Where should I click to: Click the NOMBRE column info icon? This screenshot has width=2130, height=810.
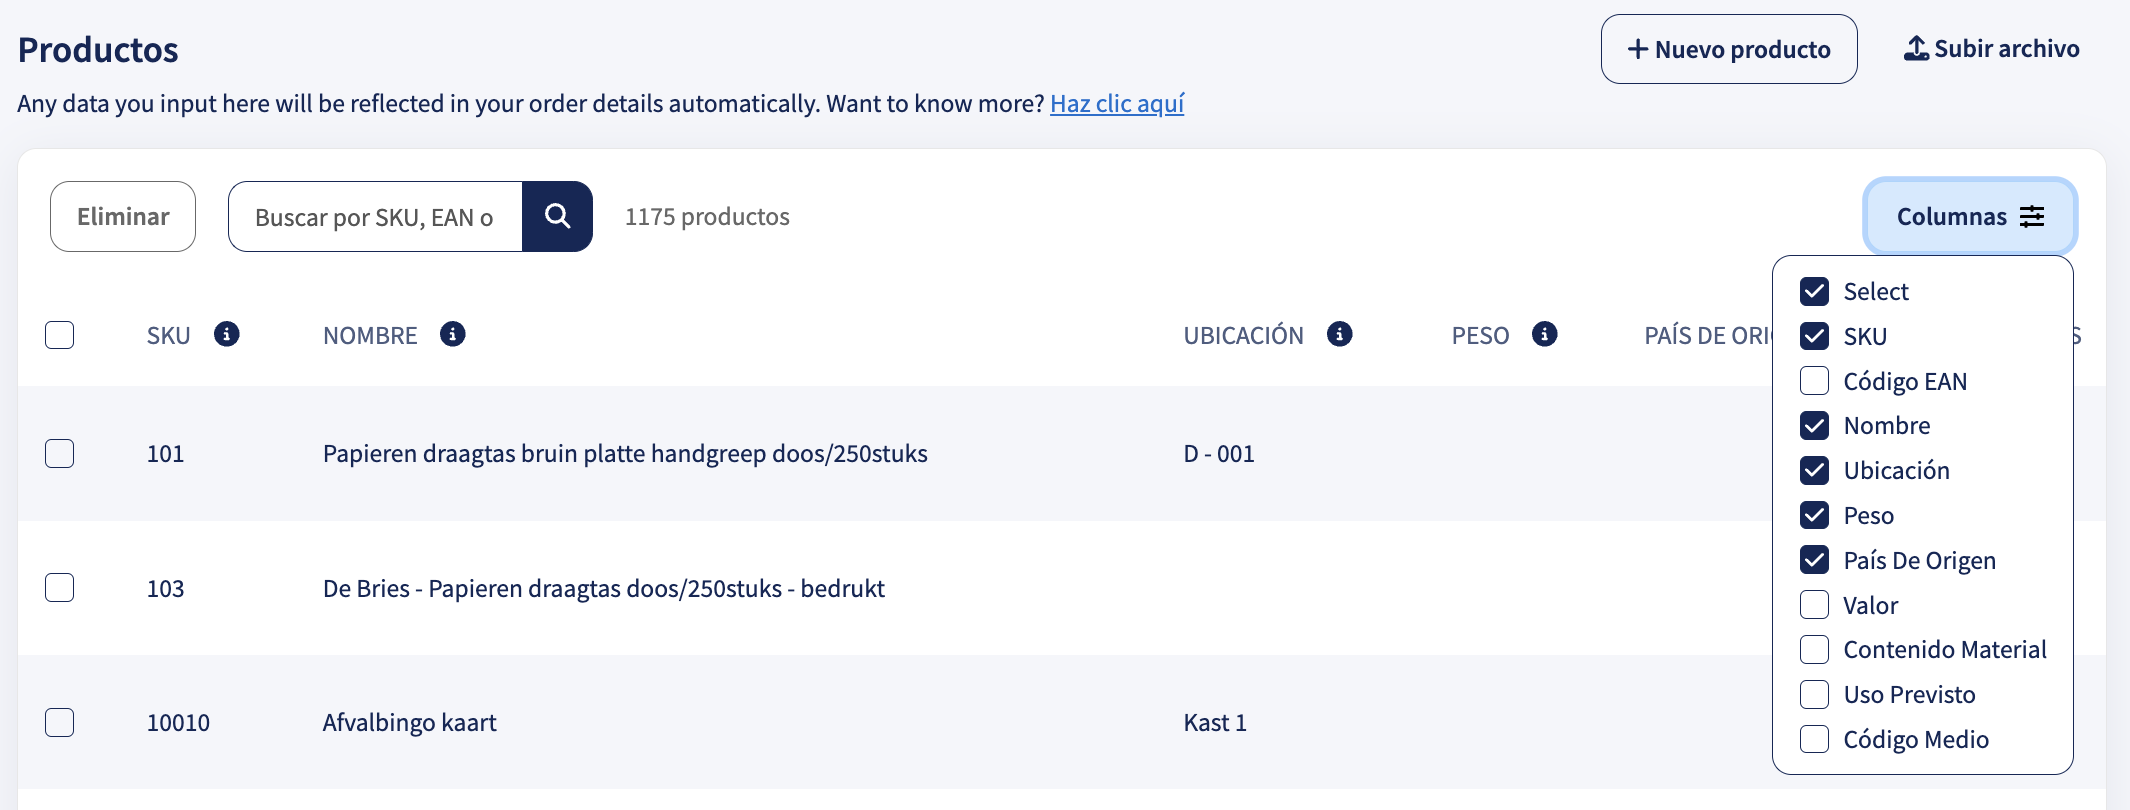(x=453, y=334)
